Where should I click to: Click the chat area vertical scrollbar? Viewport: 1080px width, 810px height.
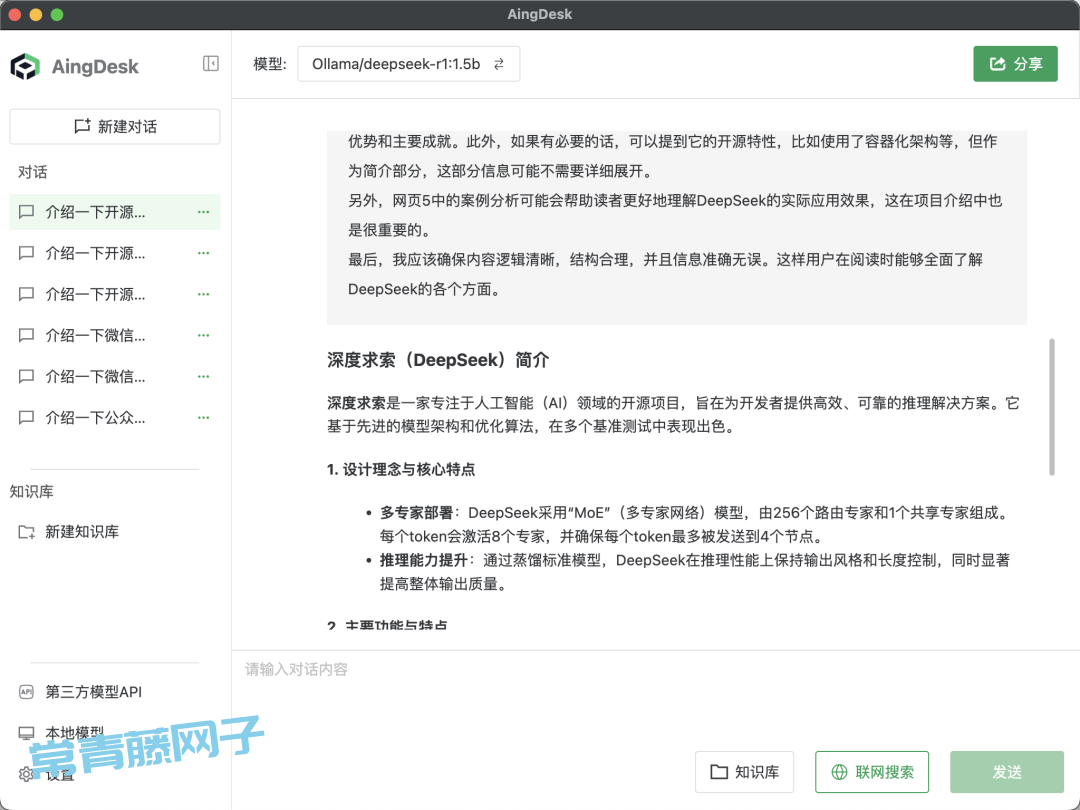(1052, 406)
